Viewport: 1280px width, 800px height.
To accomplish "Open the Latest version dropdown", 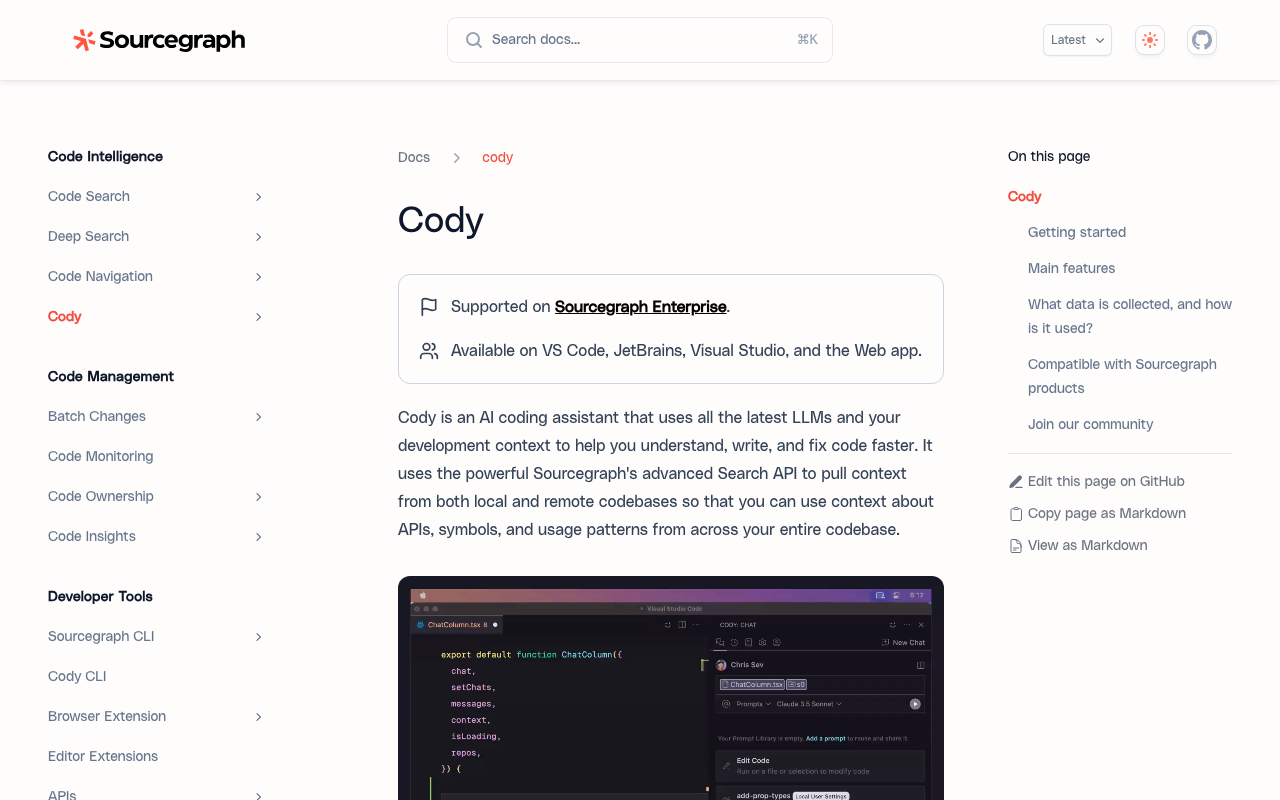I will 1077,40.
